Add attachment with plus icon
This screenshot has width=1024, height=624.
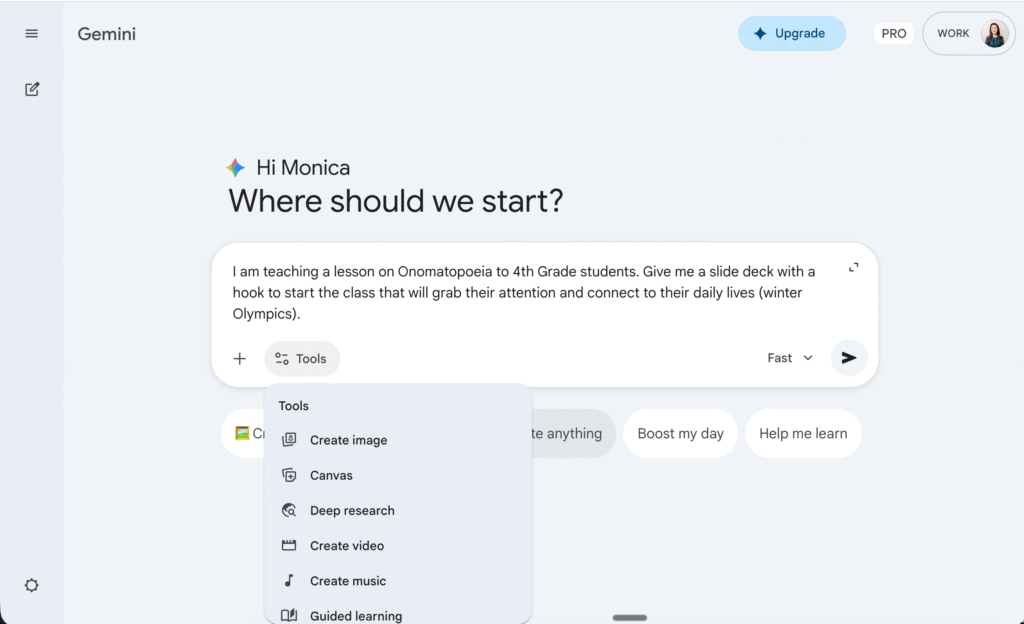(240, 359)
